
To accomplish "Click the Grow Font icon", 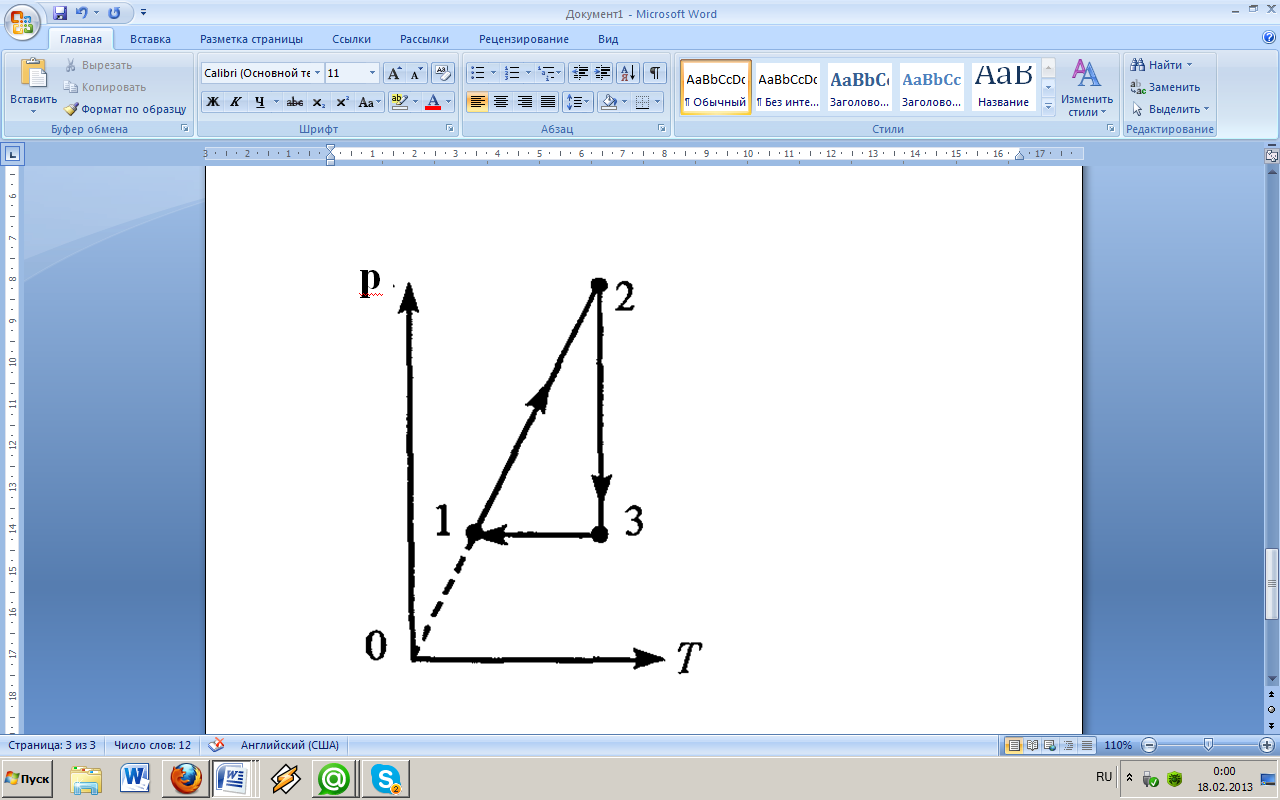I will click(x=394, y=73).
